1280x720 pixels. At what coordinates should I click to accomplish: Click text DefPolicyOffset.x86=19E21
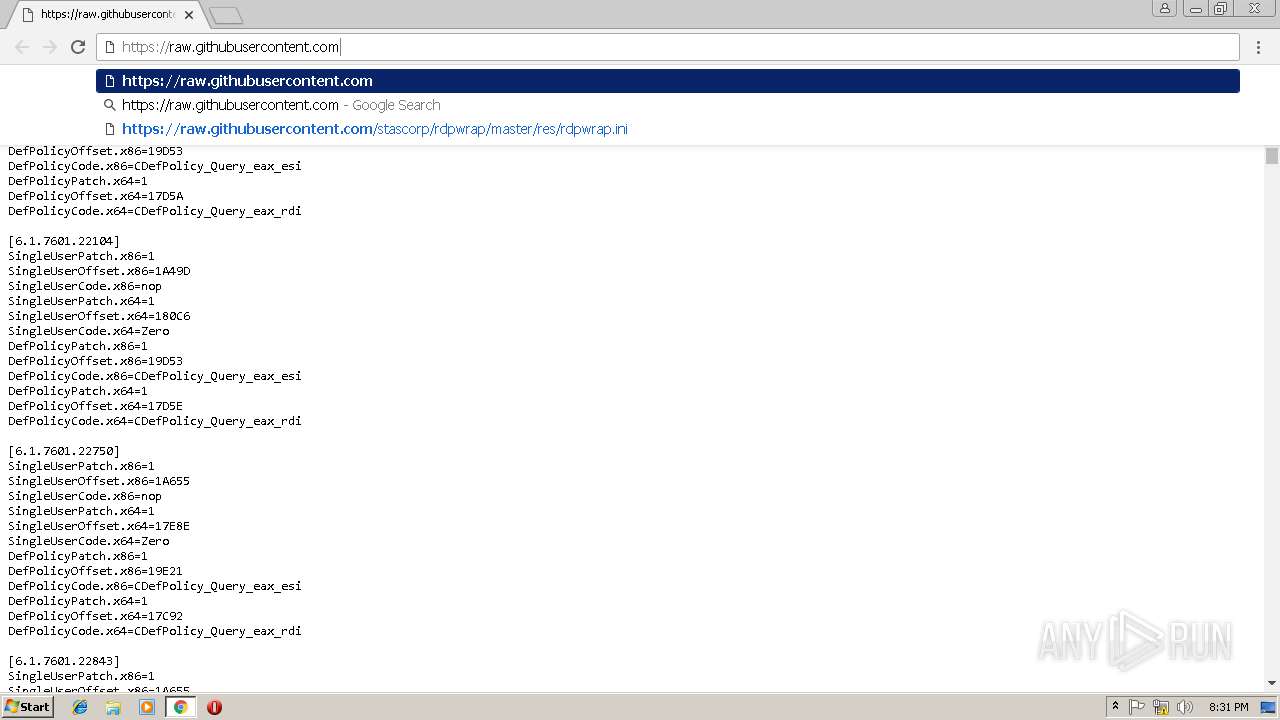(x=96, y=571)
